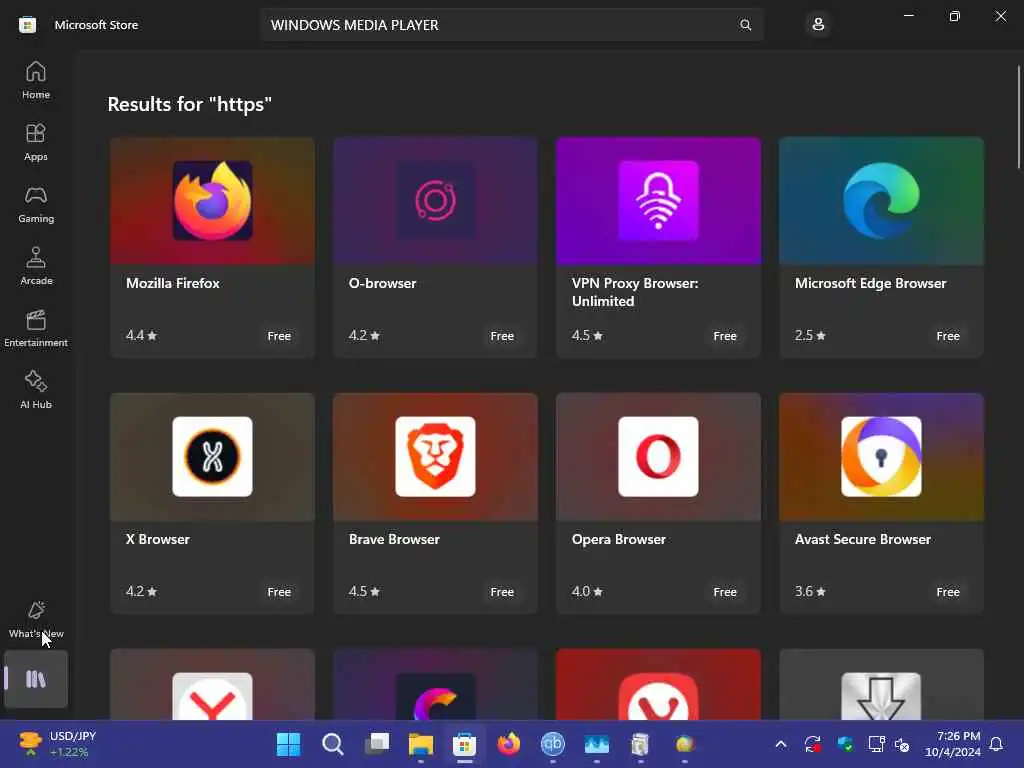Open Task View on taskbar
This screenshot has width=1024, height=768.
[x=377, y=744]
